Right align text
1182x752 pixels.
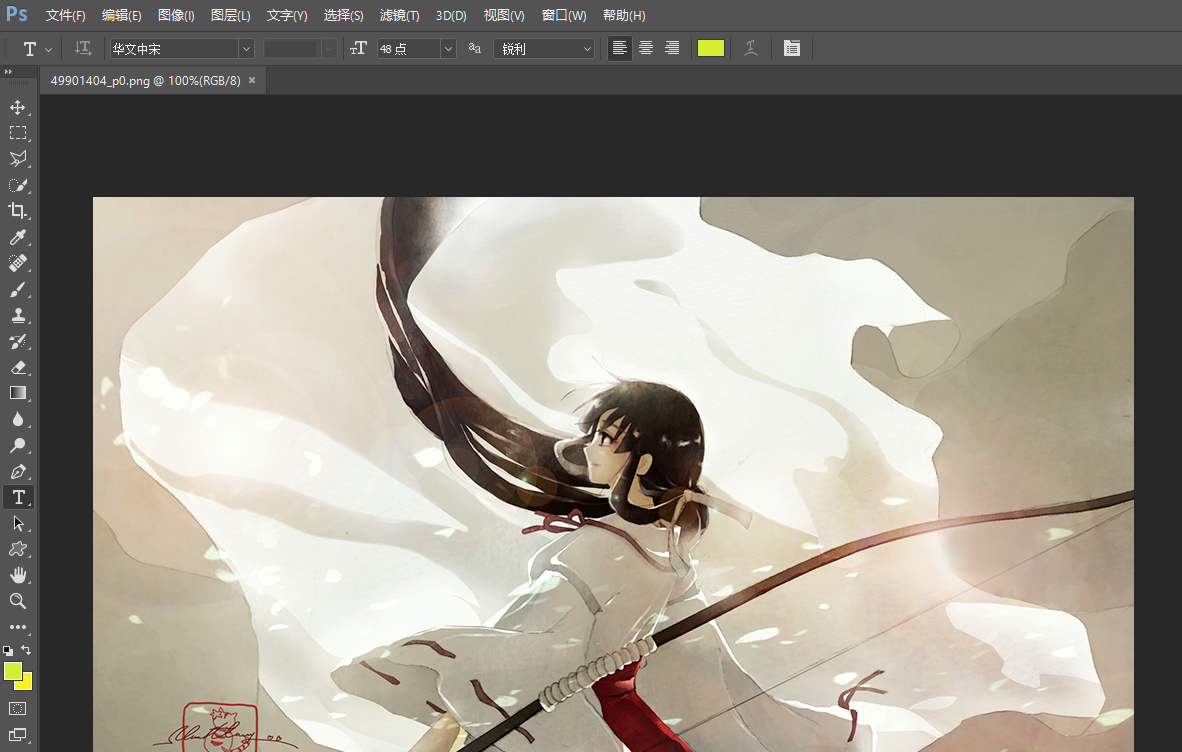click(x=672, y=48)
